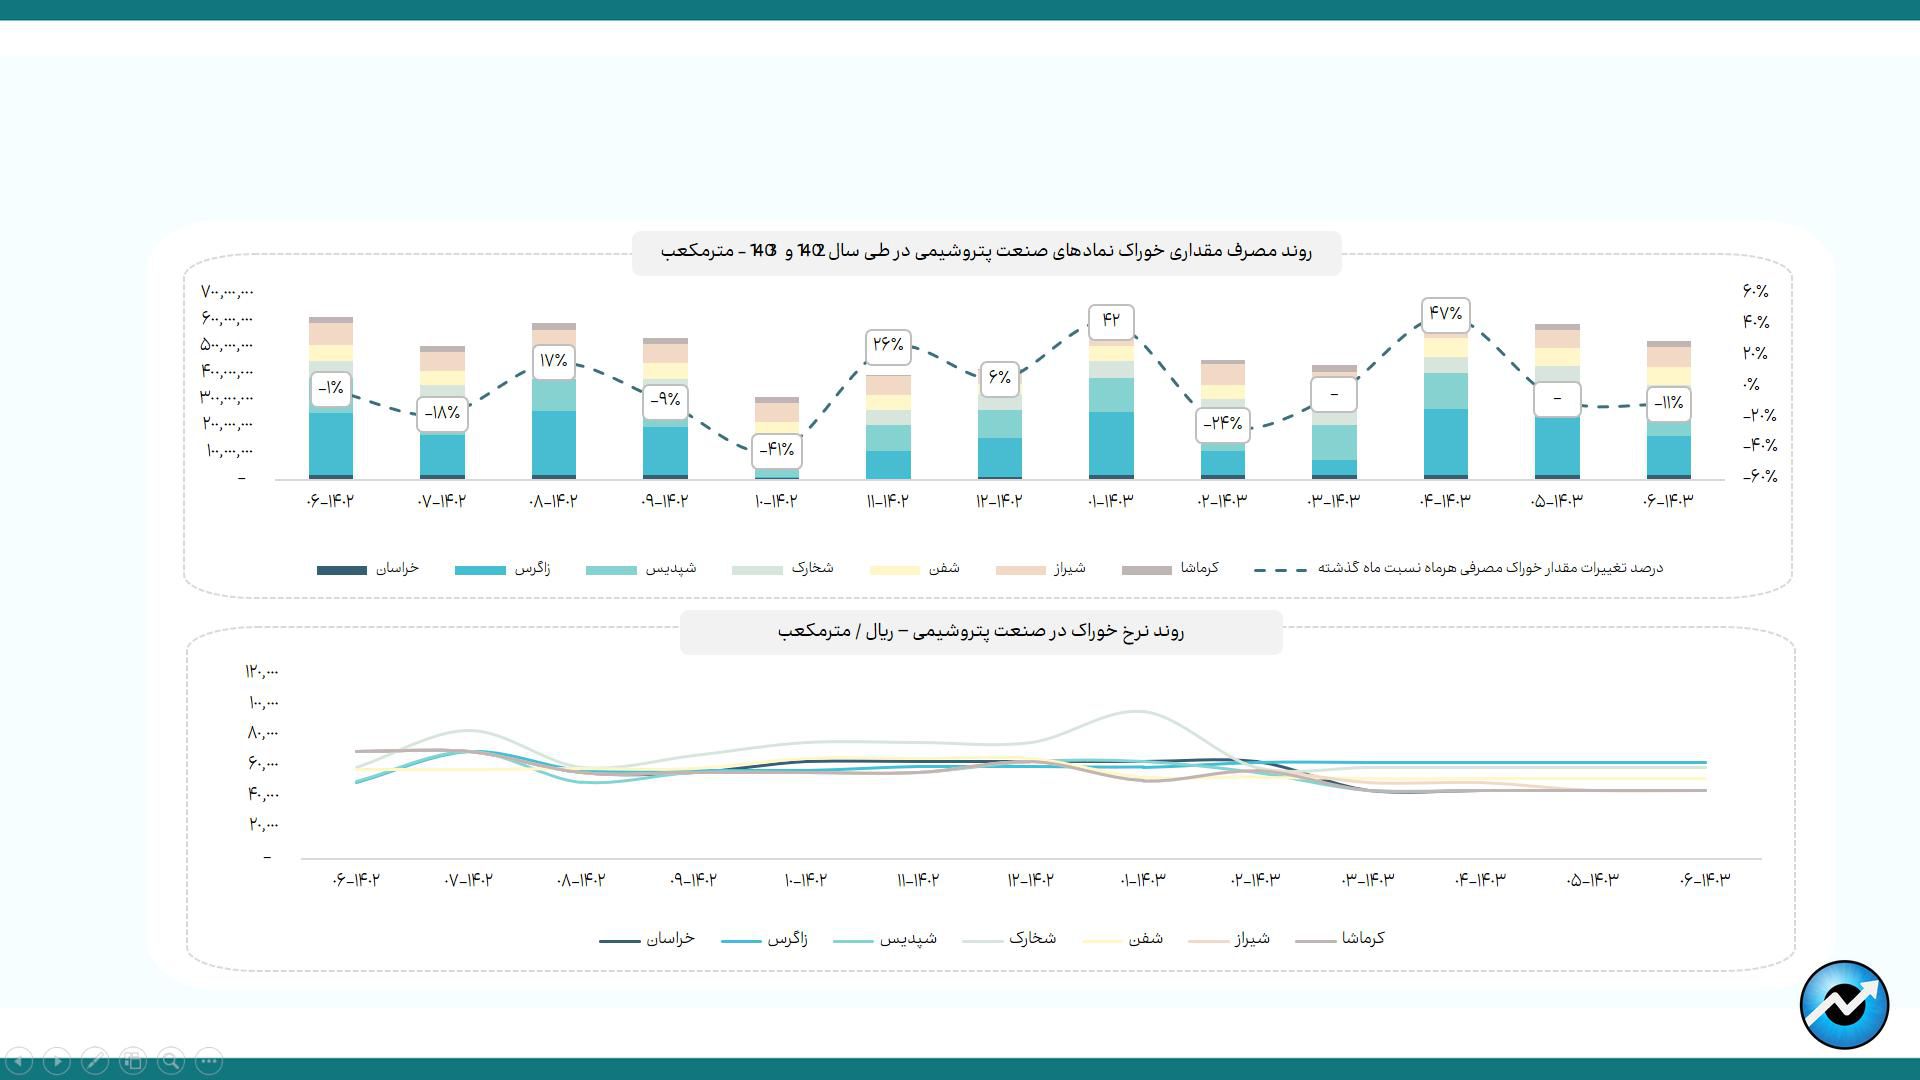This screenshot has width=1920, height=1080.
Task: Click 06-1402 axis label in bar chart
Action: tap(331, 501)
